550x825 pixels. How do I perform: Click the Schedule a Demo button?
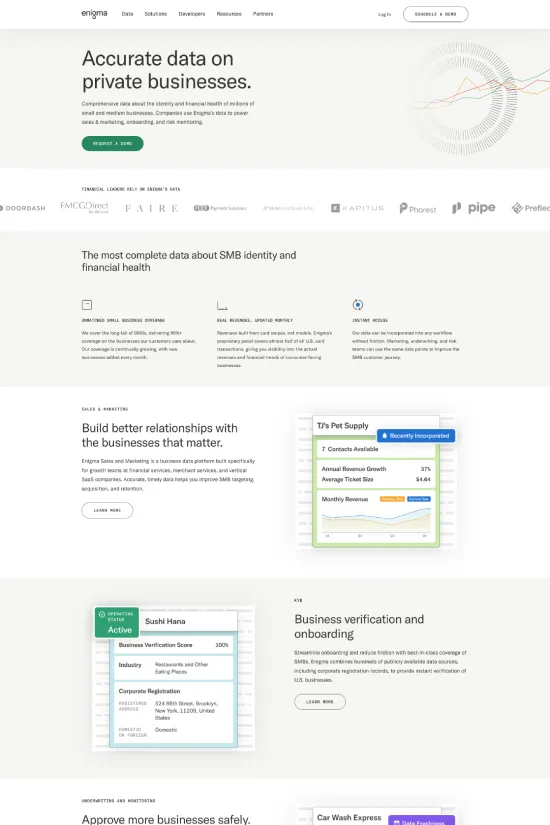435,14
